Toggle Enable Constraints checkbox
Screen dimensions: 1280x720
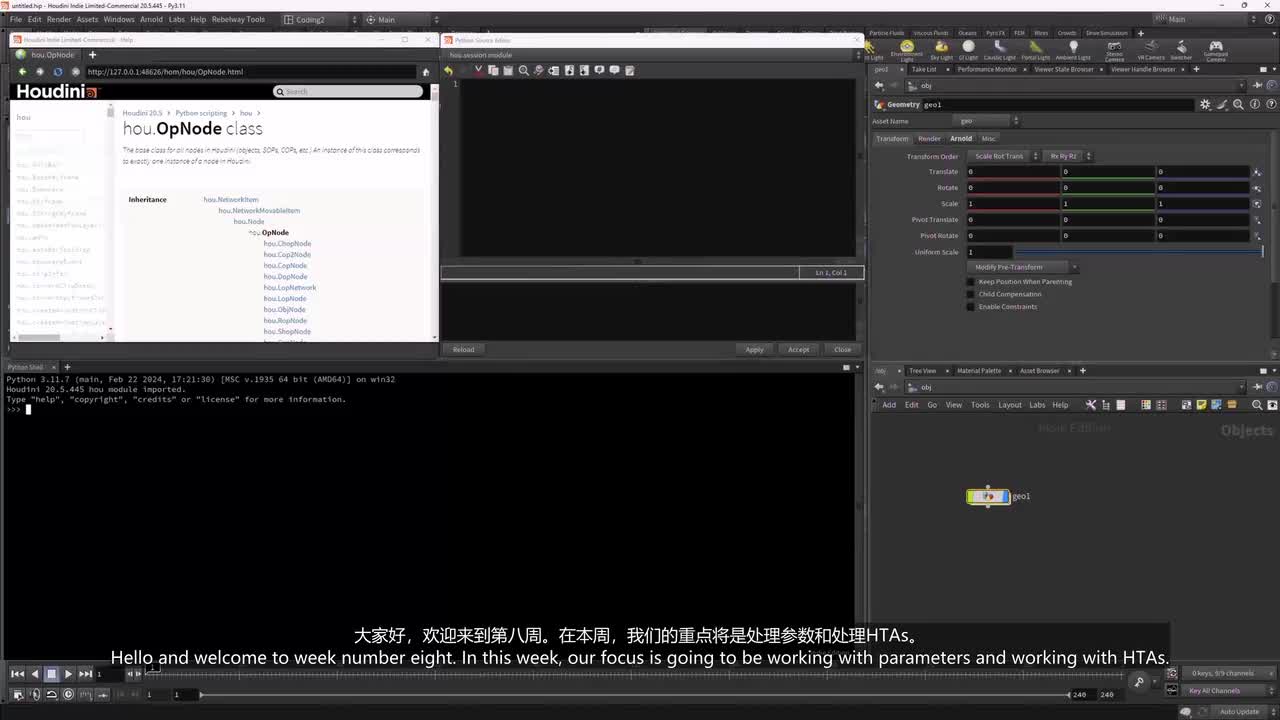(970, 307)
